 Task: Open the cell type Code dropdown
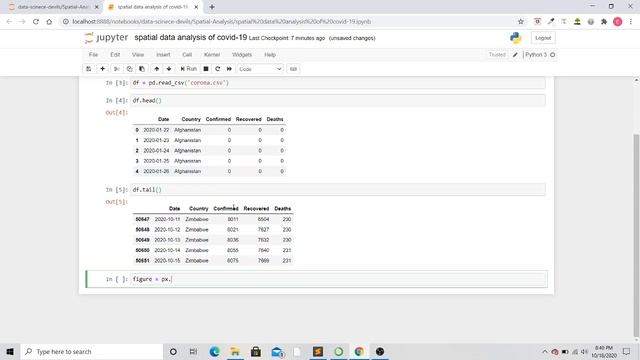tap(260, 69)
